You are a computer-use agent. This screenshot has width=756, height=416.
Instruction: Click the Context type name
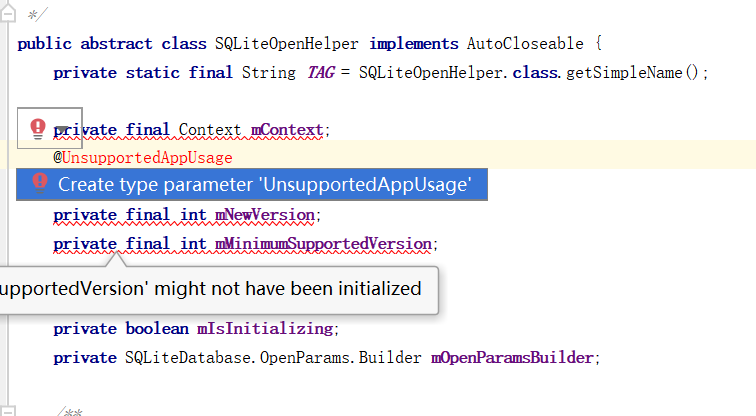click(210, 130)
